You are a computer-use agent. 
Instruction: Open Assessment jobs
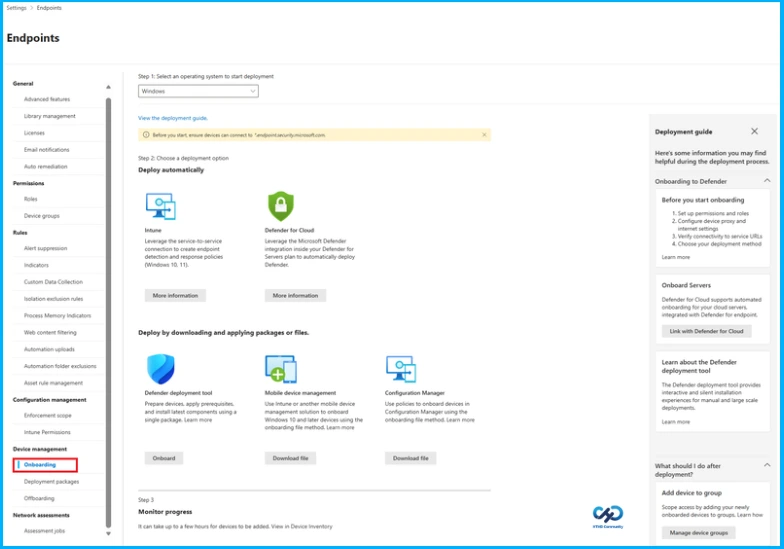click(44, 531)
